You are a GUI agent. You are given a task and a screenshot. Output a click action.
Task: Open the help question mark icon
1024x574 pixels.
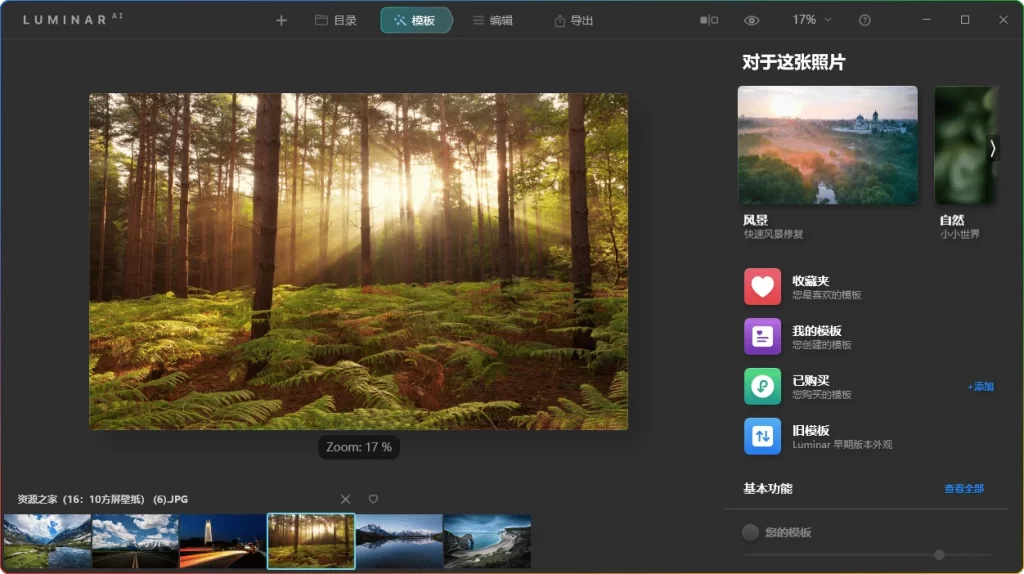pyautogui.click(x=865, y=20)
